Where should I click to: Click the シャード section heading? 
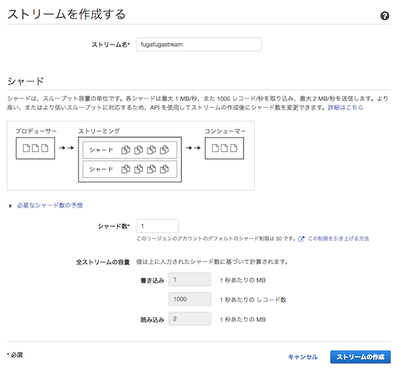tap(26, 81)
